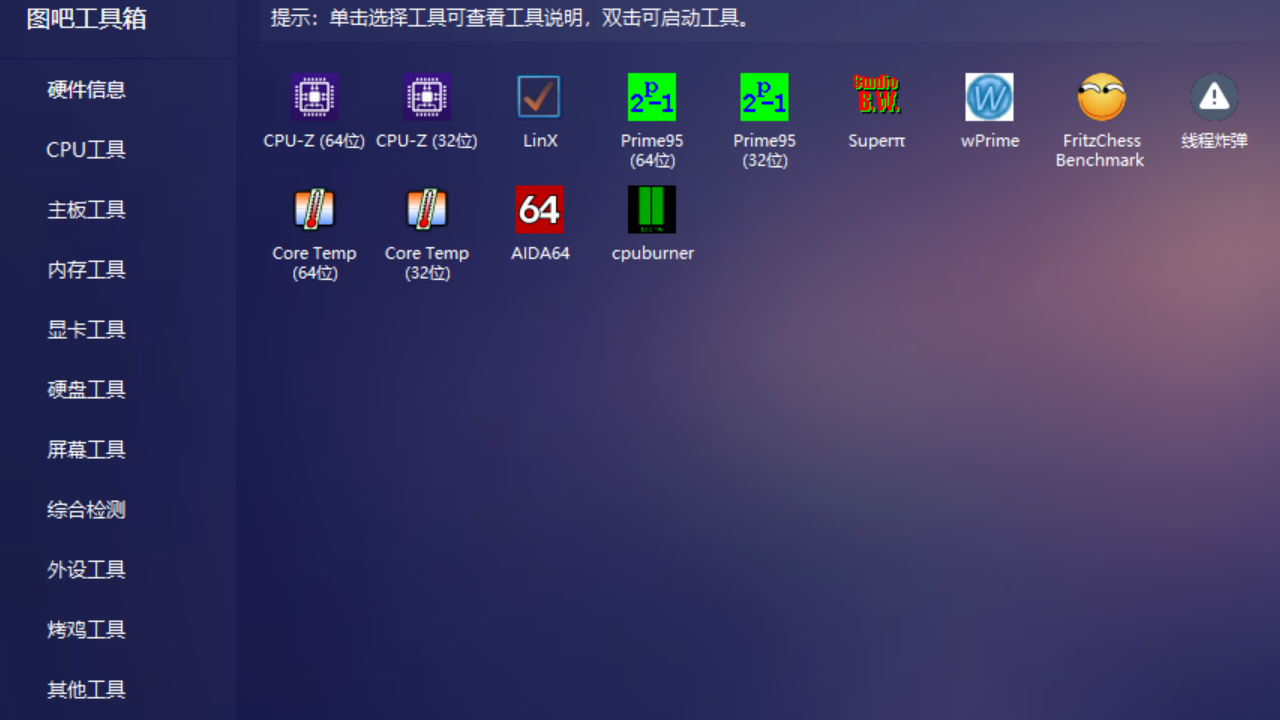Open the 硬件信息 category
1280x720 pixels.
(86, 90)
